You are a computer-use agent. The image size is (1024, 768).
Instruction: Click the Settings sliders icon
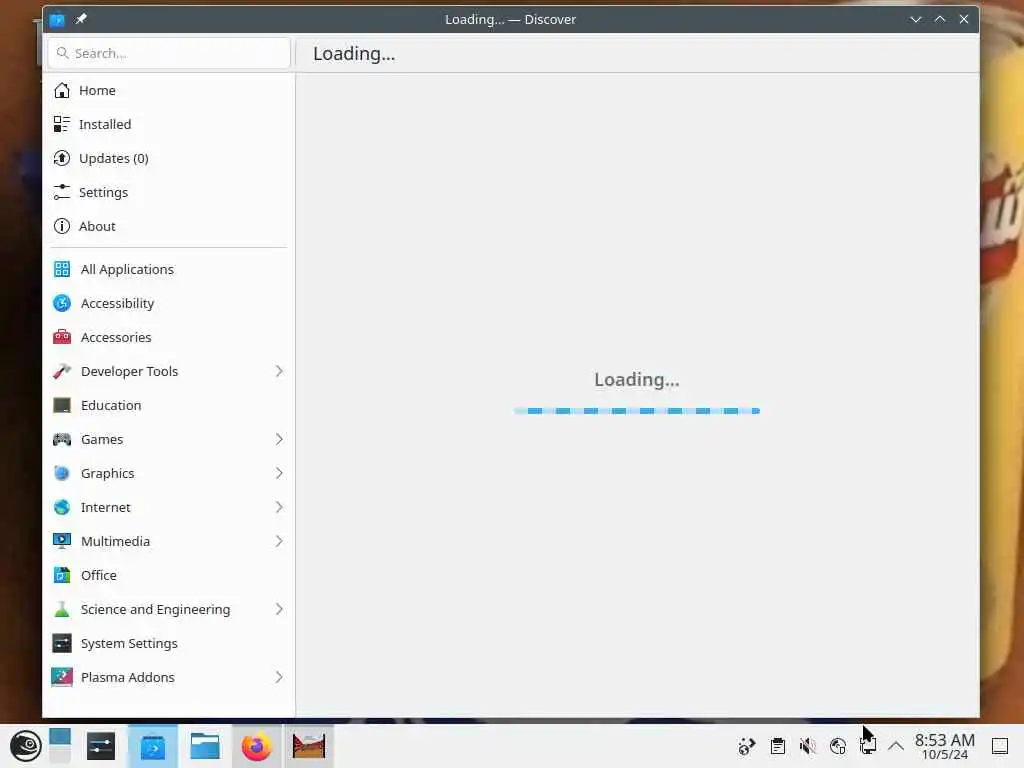(x=61, y=192)
